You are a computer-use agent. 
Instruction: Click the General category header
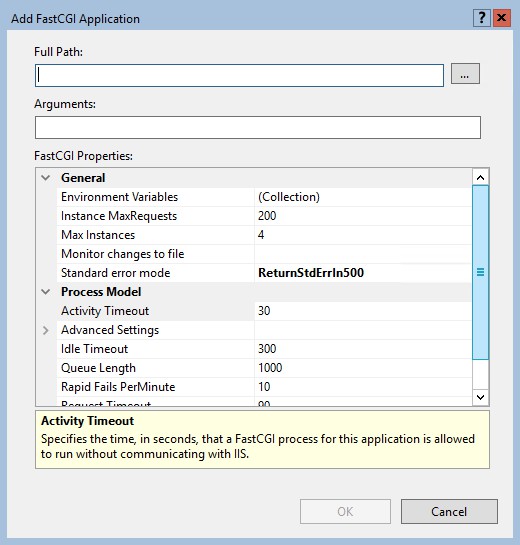point(83,178)
